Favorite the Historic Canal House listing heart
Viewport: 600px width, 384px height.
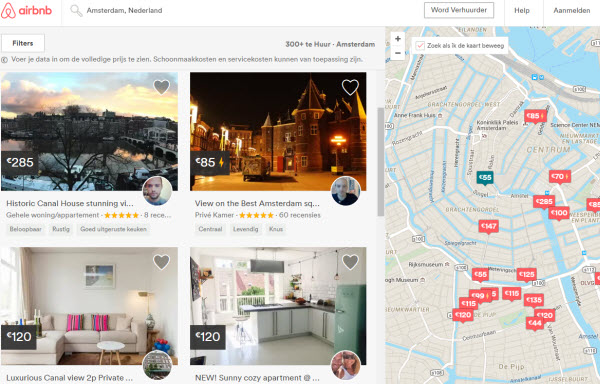pos(161,87)
